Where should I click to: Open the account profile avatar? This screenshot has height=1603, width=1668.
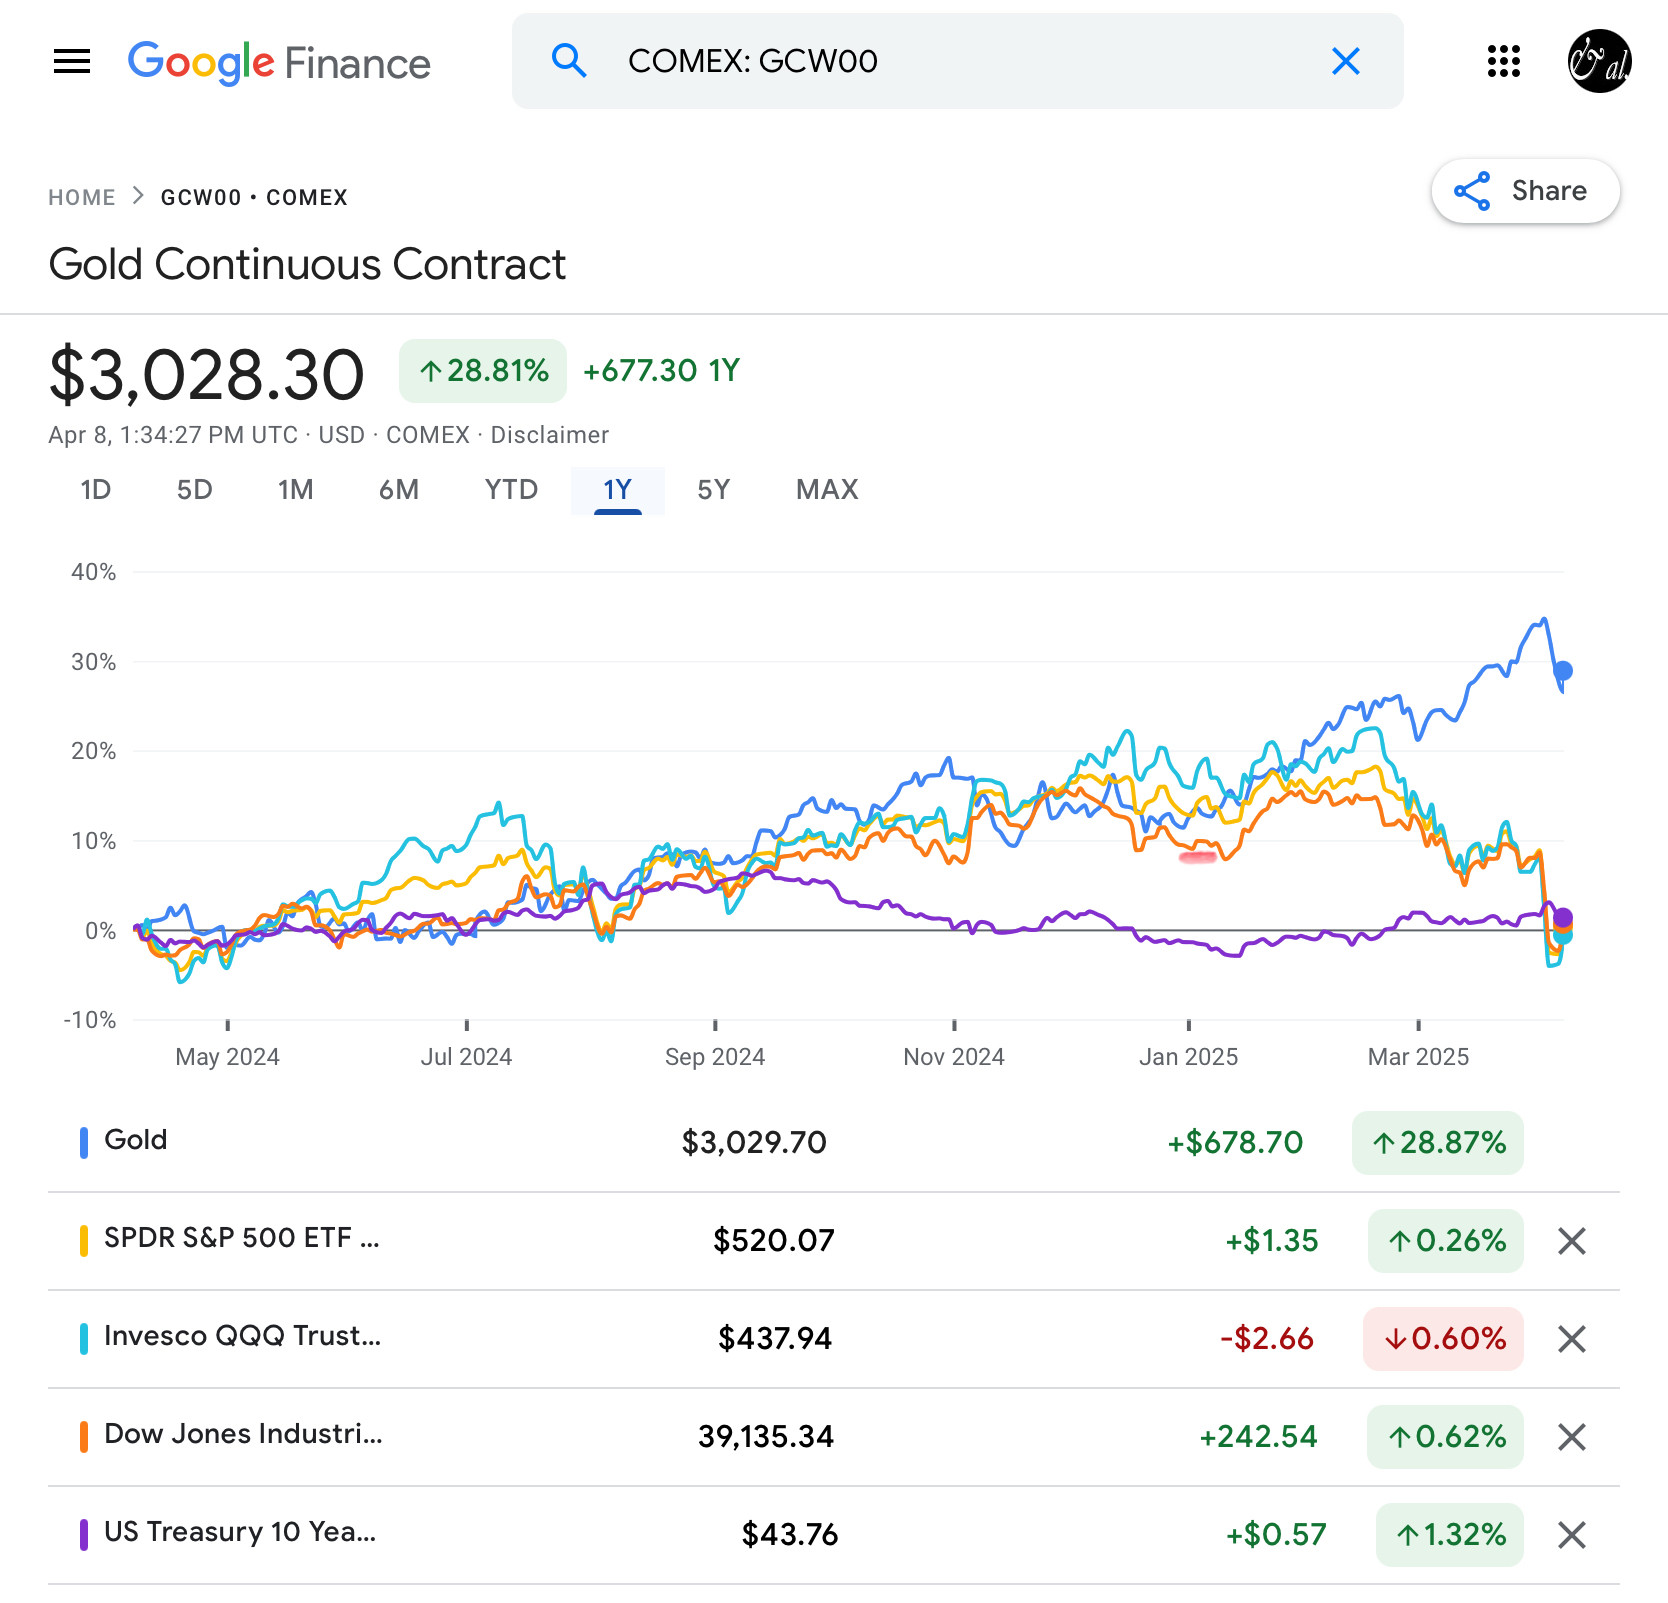1600,61
